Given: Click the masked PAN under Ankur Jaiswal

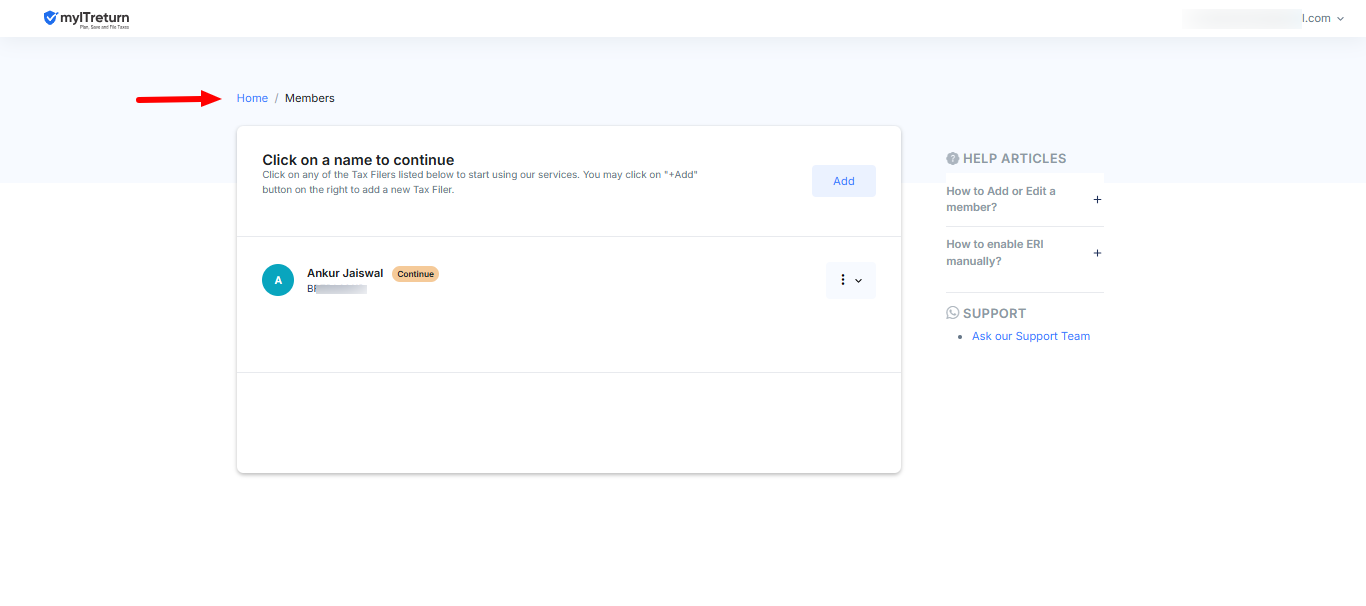Looking at the screenshot, I should tap(337, 288).
